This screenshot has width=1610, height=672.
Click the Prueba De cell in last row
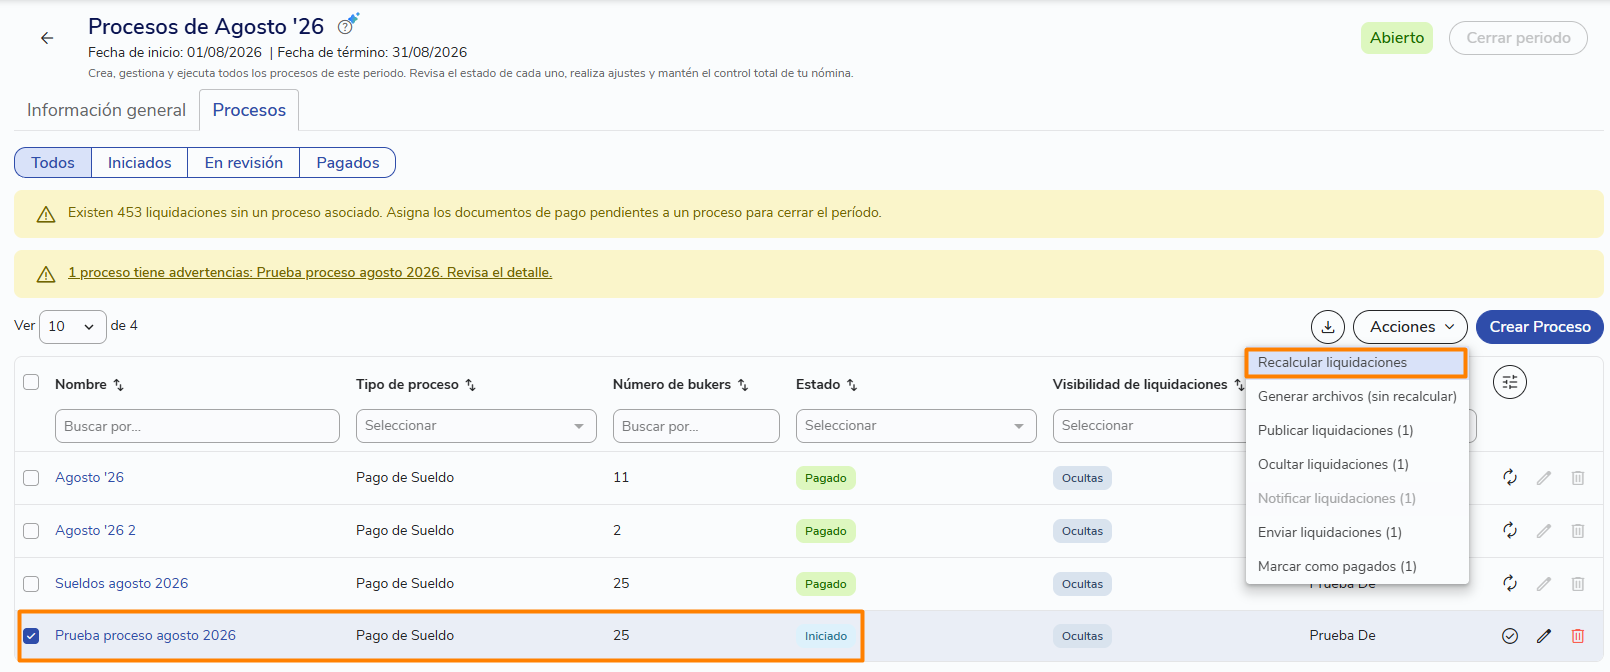pos(1343,636)
